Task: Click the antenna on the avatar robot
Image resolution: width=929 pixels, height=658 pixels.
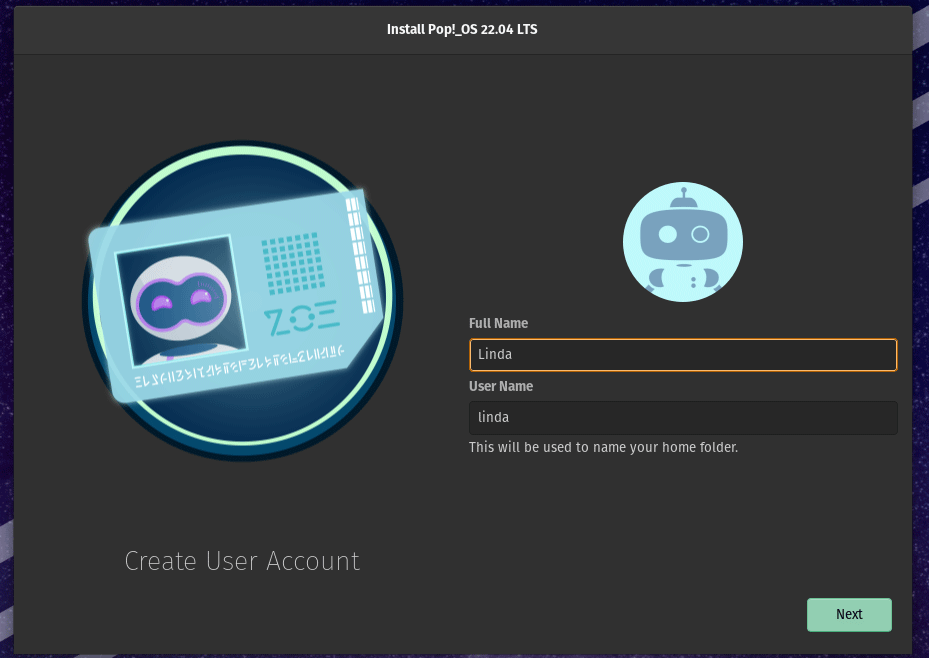Action: point(683,194)
